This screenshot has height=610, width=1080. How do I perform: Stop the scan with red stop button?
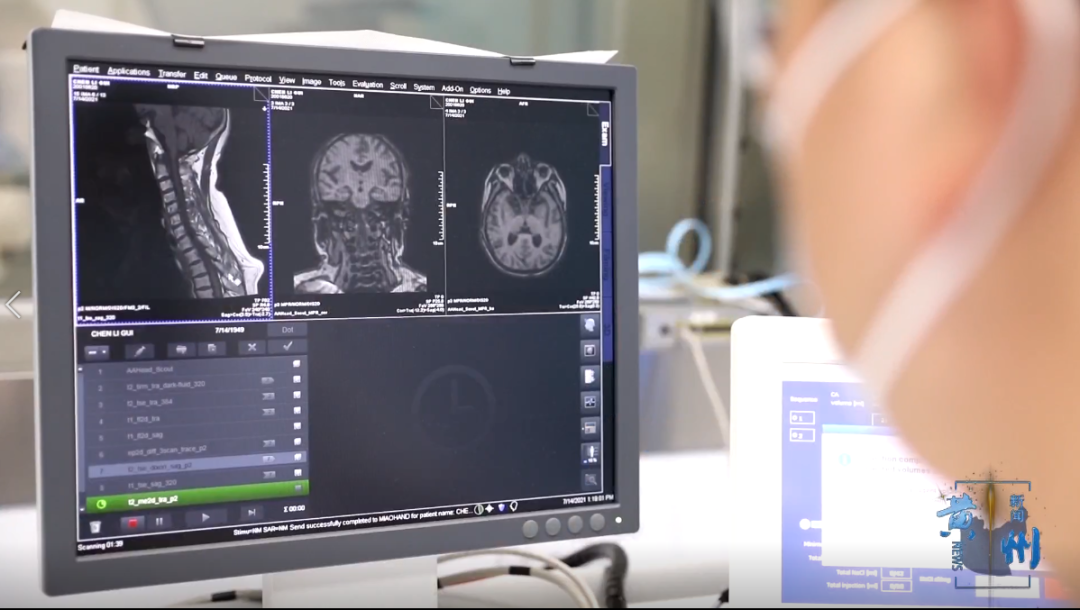(x=132, y=523)
